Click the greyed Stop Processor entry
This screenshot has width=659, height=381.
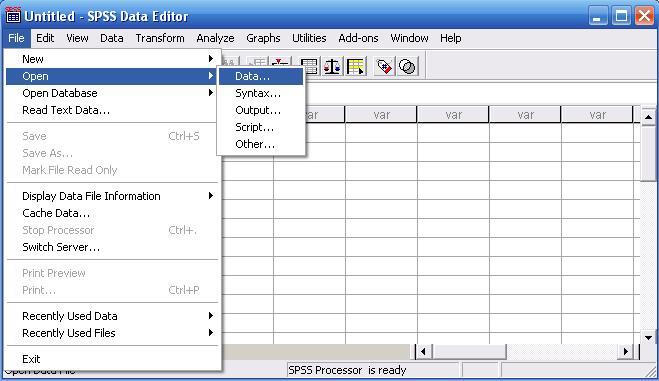112,230
